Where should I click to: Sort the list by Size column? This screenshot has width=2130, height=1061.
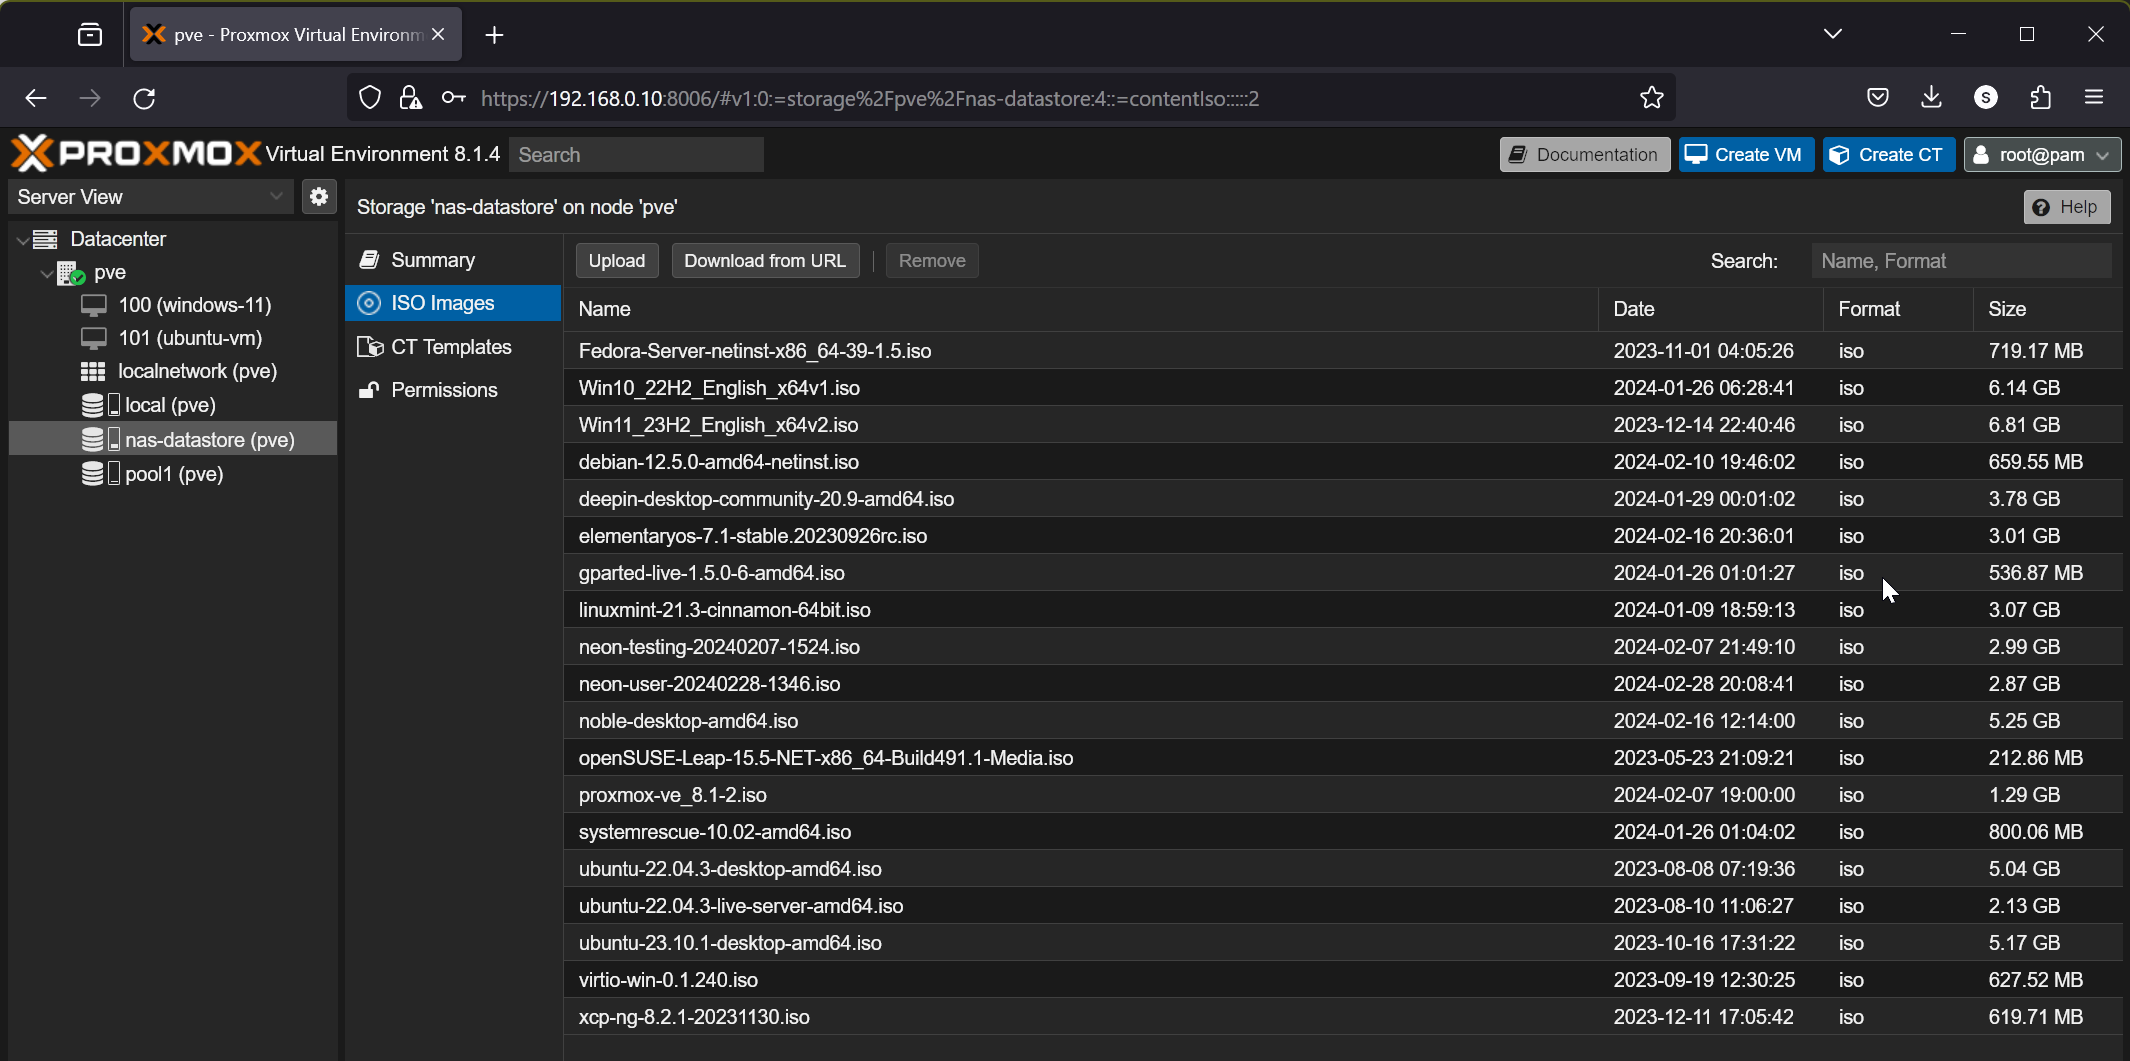tap(2048, 309)
